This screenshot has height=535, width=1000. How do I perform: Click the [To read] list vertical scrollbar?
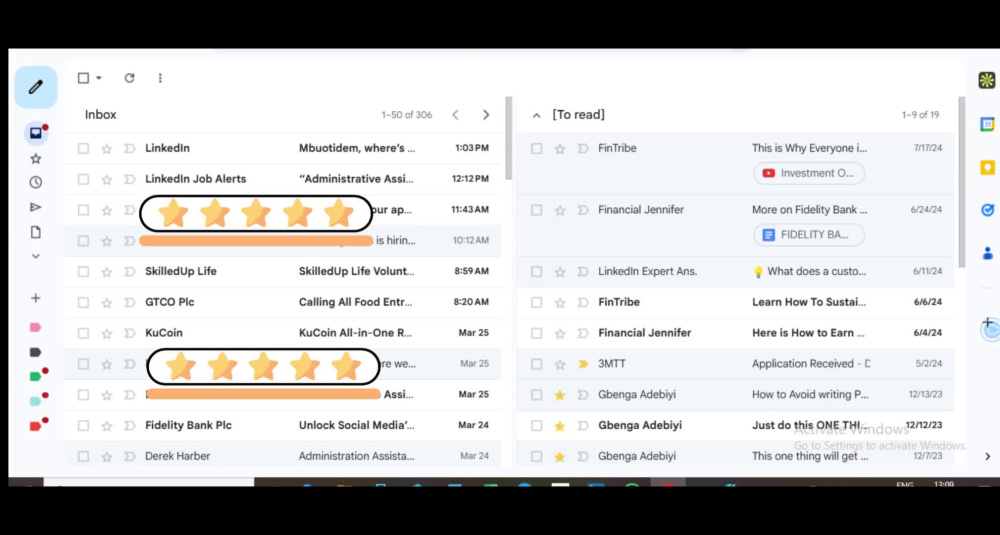[962, 182]
